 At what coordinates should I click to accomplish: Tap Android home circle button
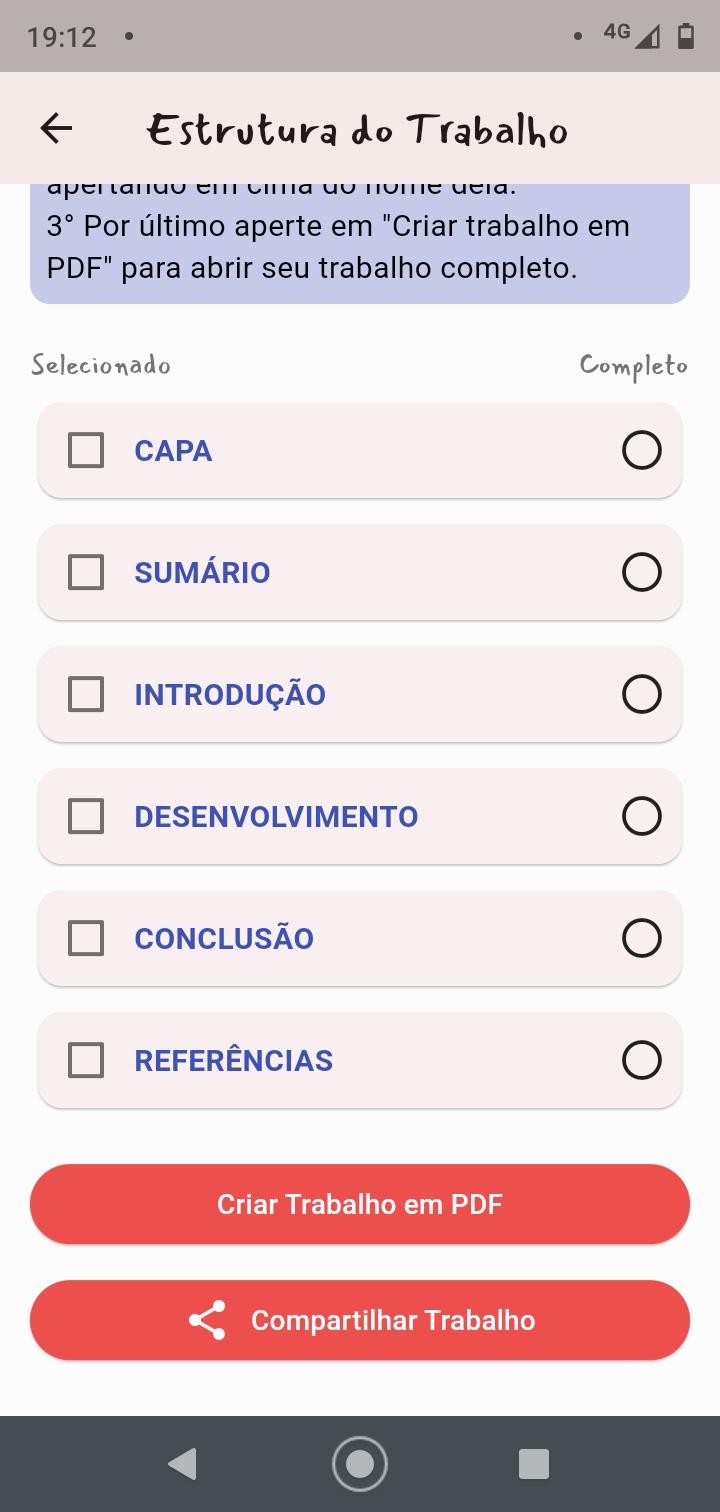tap(360, 1464)
